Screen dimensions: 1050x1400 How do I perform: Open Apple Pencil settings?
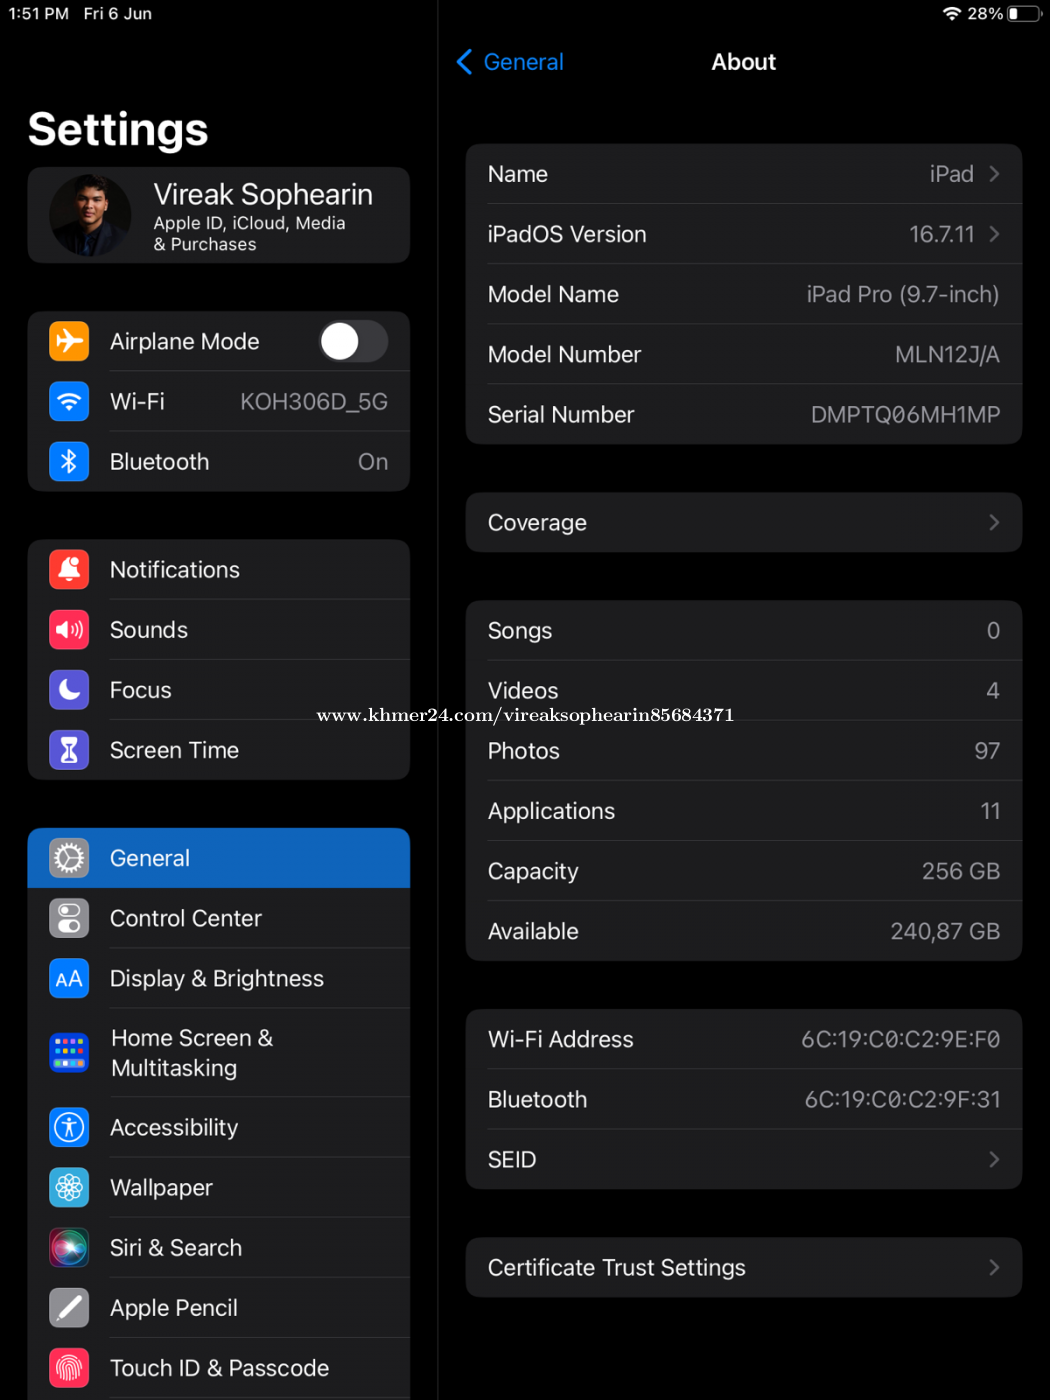pos(219,1307)
